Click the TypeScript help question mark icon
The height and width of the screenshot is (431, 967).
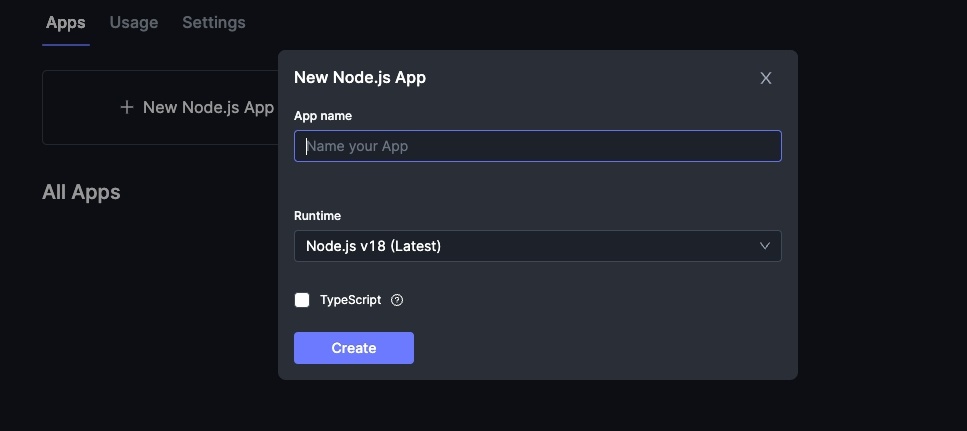(x=397, y=300)
